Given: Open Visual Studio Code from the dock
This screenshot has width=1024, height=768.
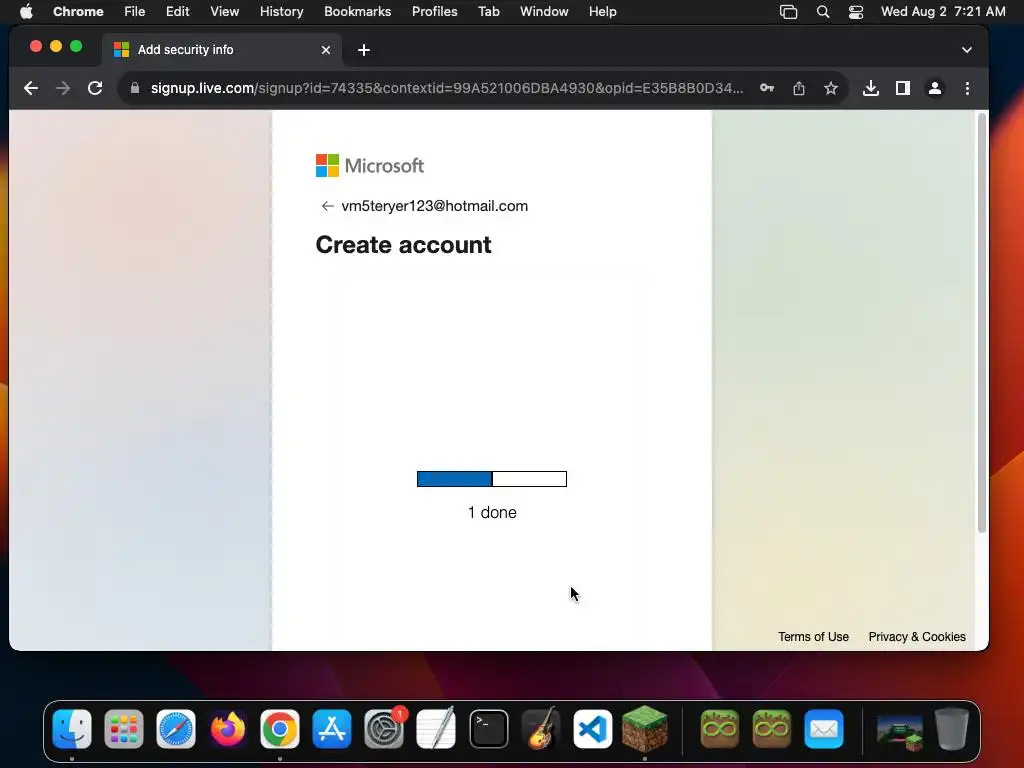Looking at the screenshot, I should click(593, 729).
